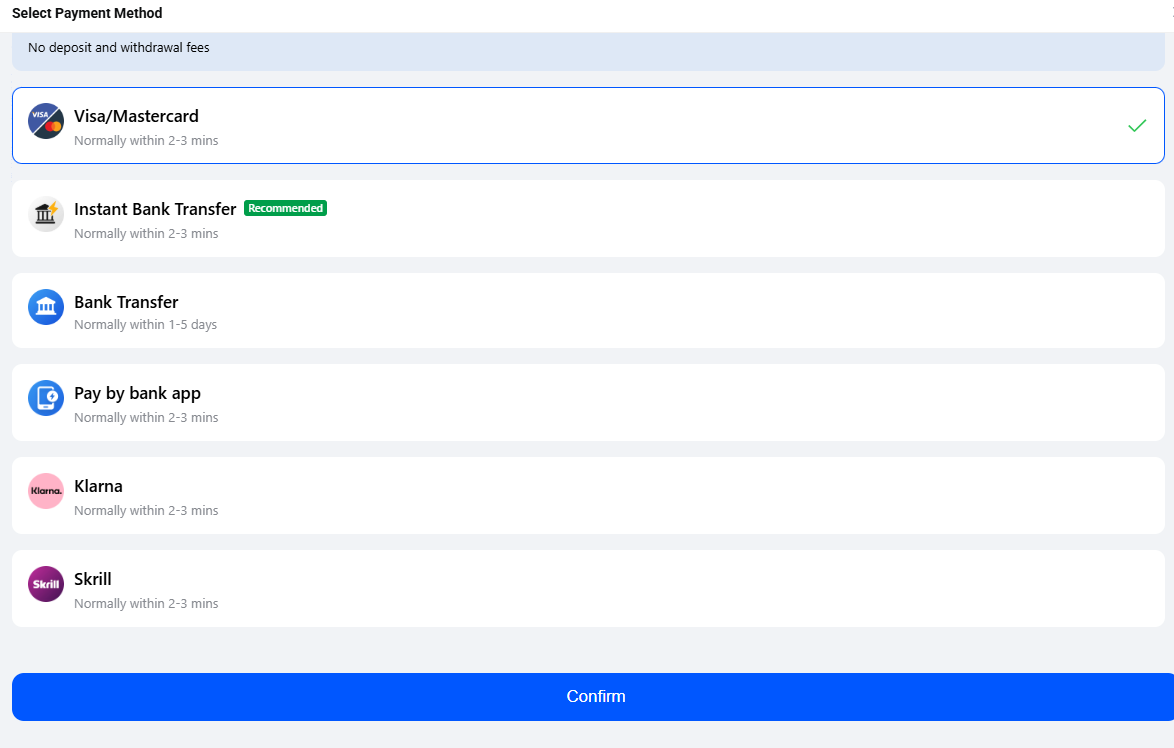Click the Pay by bank app phone icon

pyautogui.click(x=46, y=398)
